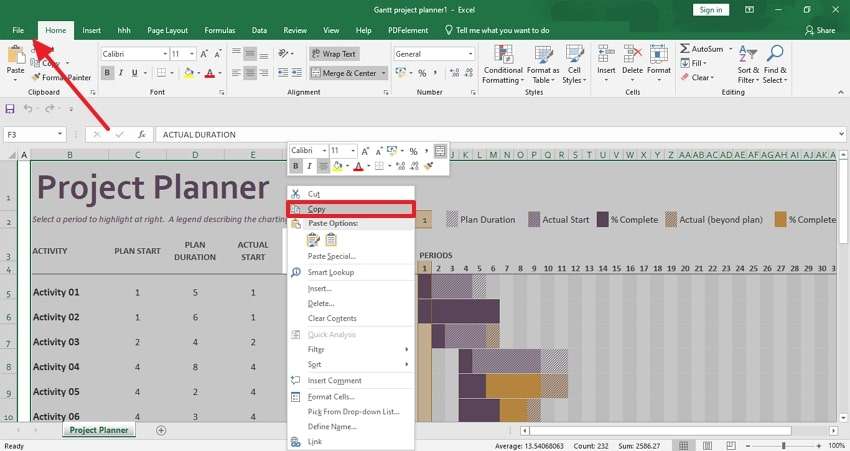Image resolution: width=850 pixels, height=451 pixels.
Task: Decrease font size in the ribbon
Action: (218, 54)
